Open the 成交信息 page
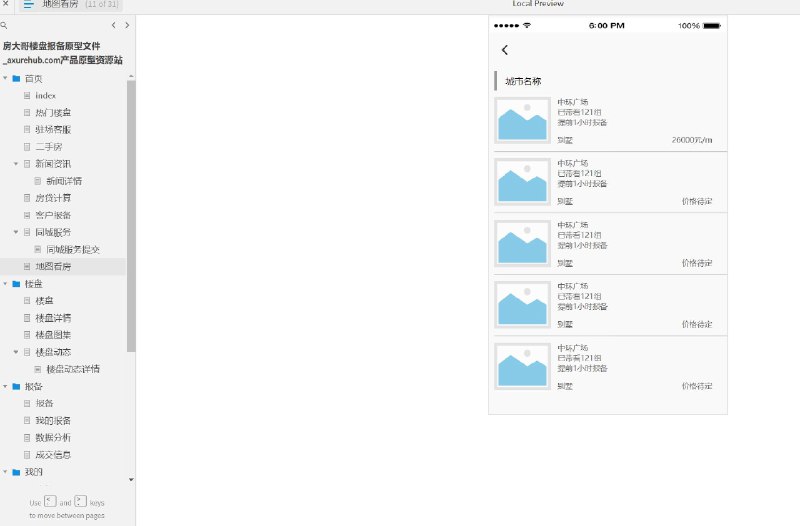The height and width of the screenshot is (526, 800). 53,455
